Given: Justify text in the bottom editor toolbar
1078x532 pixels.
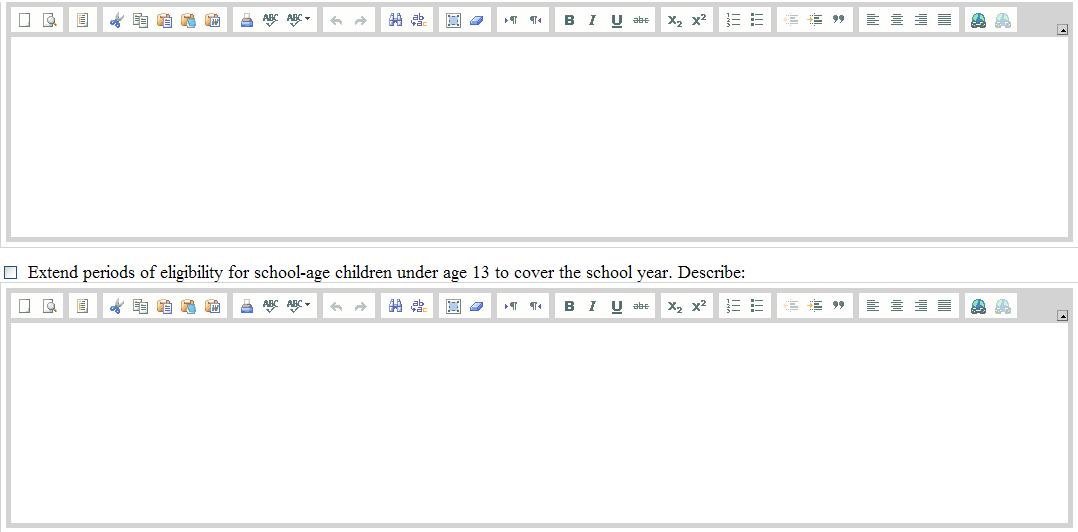Looking at the screenshot, I should click(945, 306).
